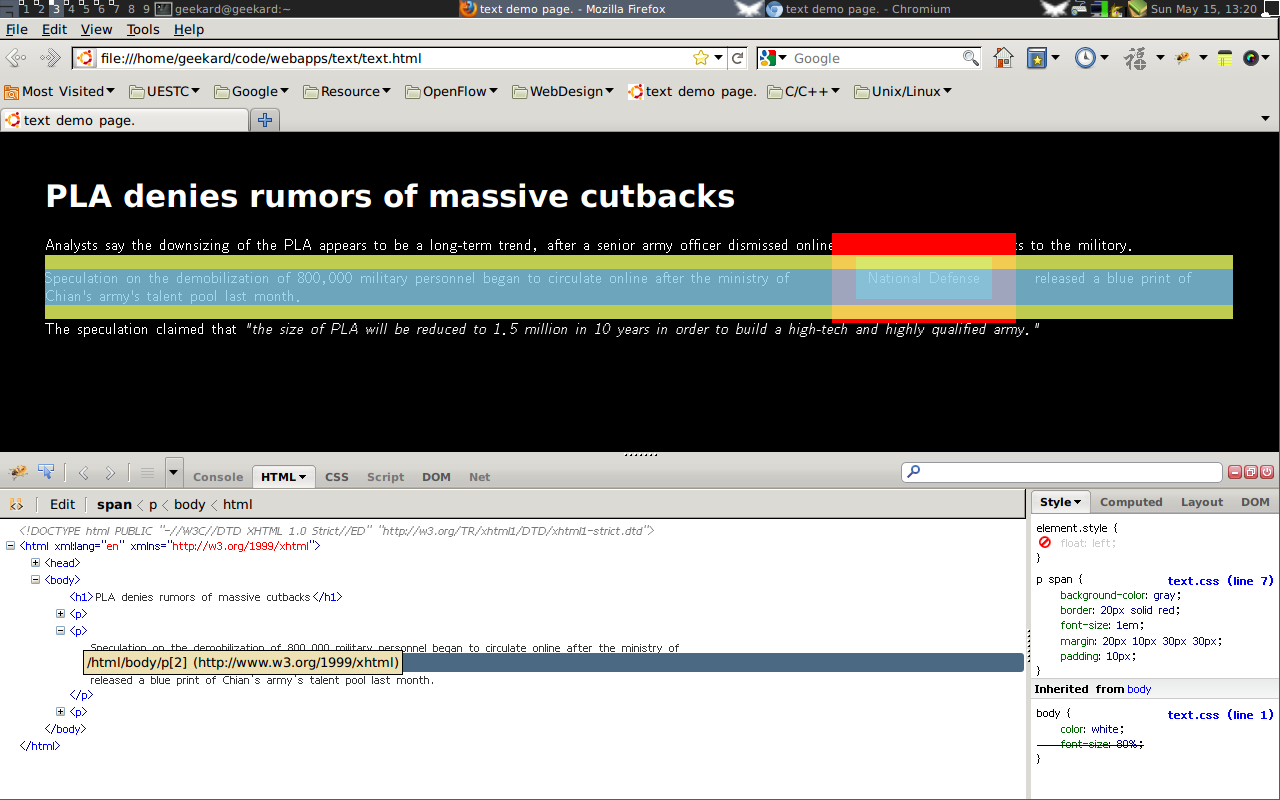Activate the Firebug element inspector arrow

coord(46,473)
